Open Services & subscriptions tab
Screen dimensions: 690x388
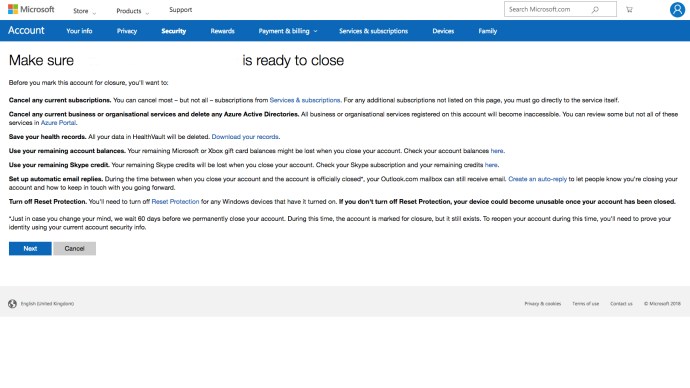tap(373, 31)
